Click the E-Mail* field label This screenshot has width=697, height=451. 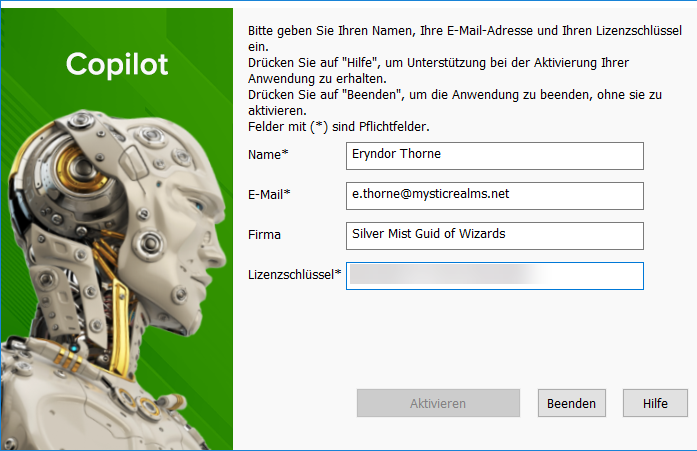click(x=269, y=194)
